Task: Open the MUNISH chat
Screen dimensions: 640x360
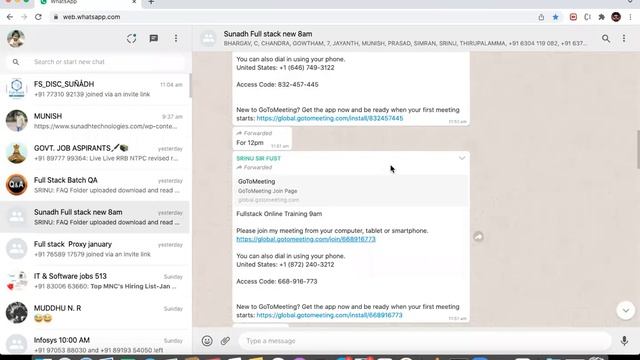Action: (x=95, y=121)
